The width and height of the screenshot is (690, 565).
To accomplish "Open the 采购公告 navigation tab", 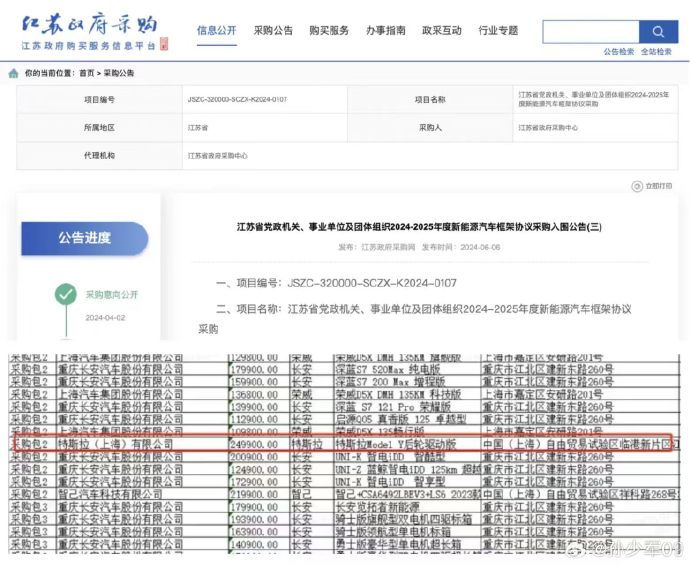I will click(x=273, y=30).
